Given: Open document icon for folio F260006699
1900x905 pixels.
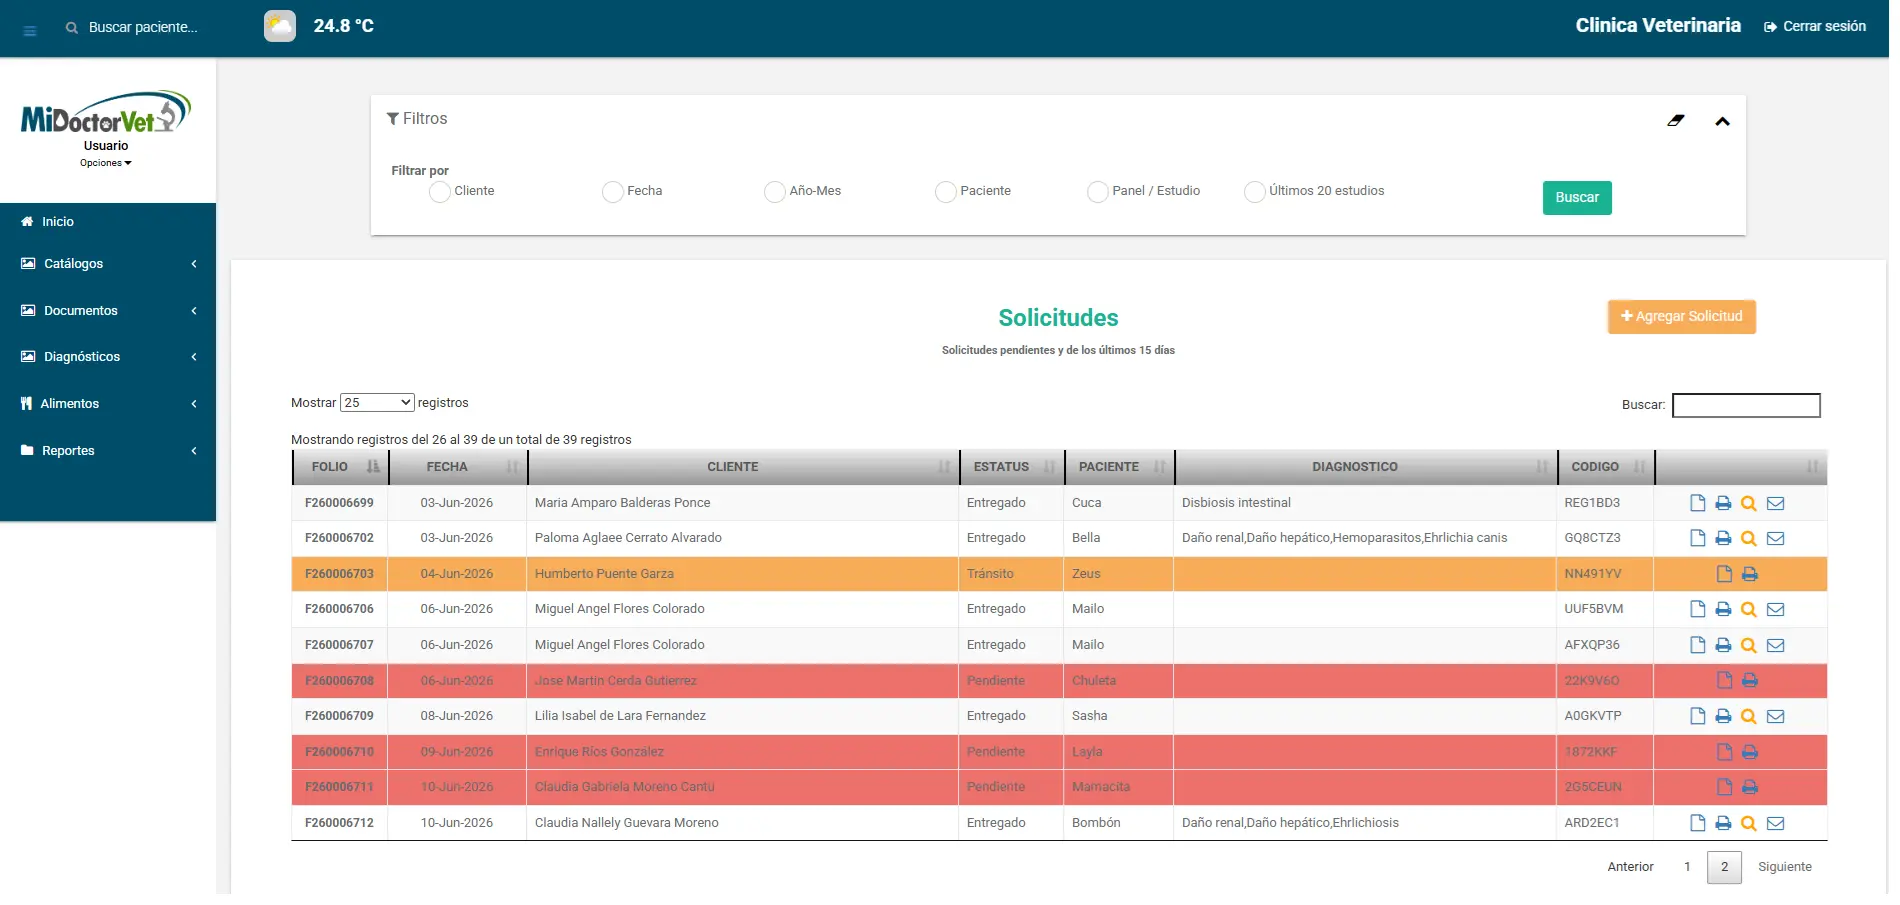Looking at the screenshot, I should coord(1697,503).
